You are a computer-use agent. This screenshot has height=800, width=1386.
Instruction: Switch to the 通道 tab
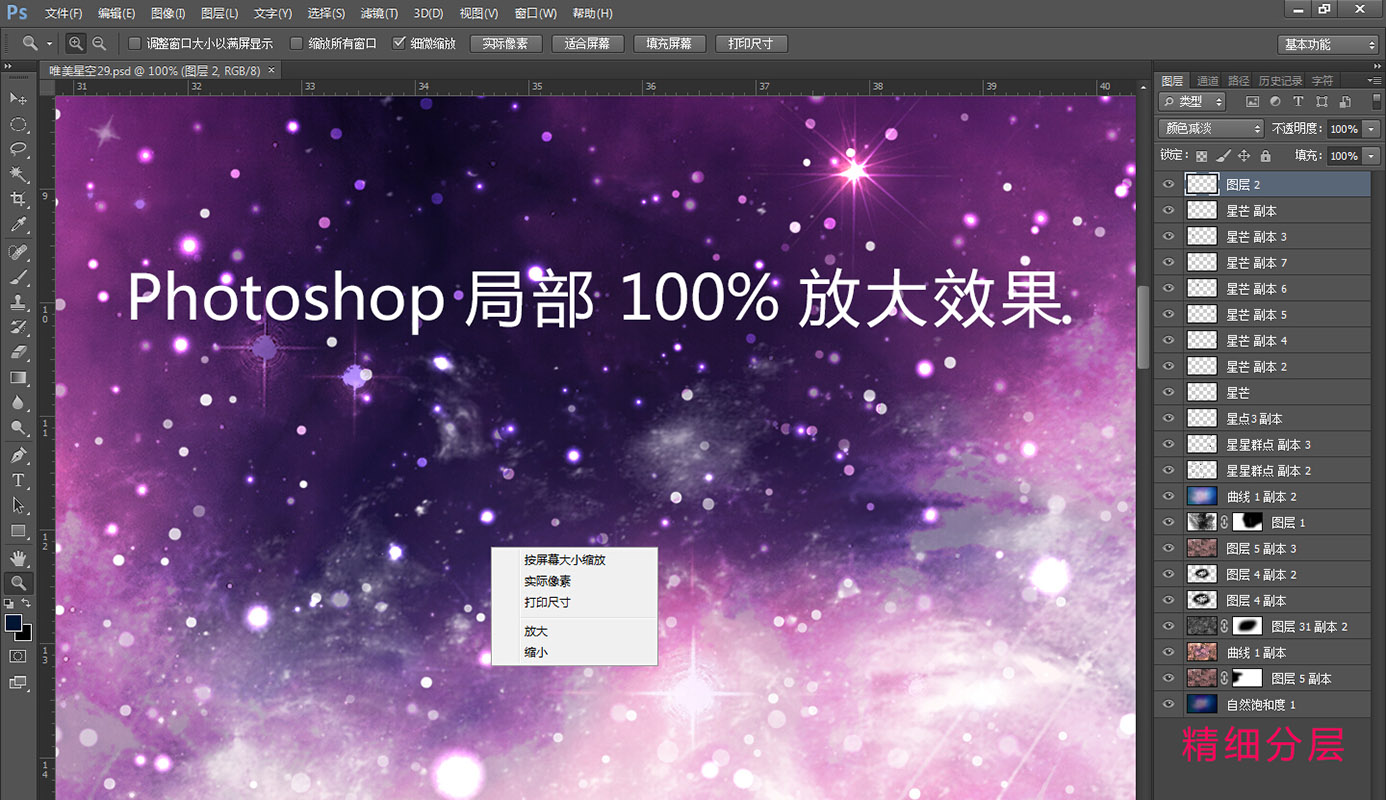(1208, 80)
